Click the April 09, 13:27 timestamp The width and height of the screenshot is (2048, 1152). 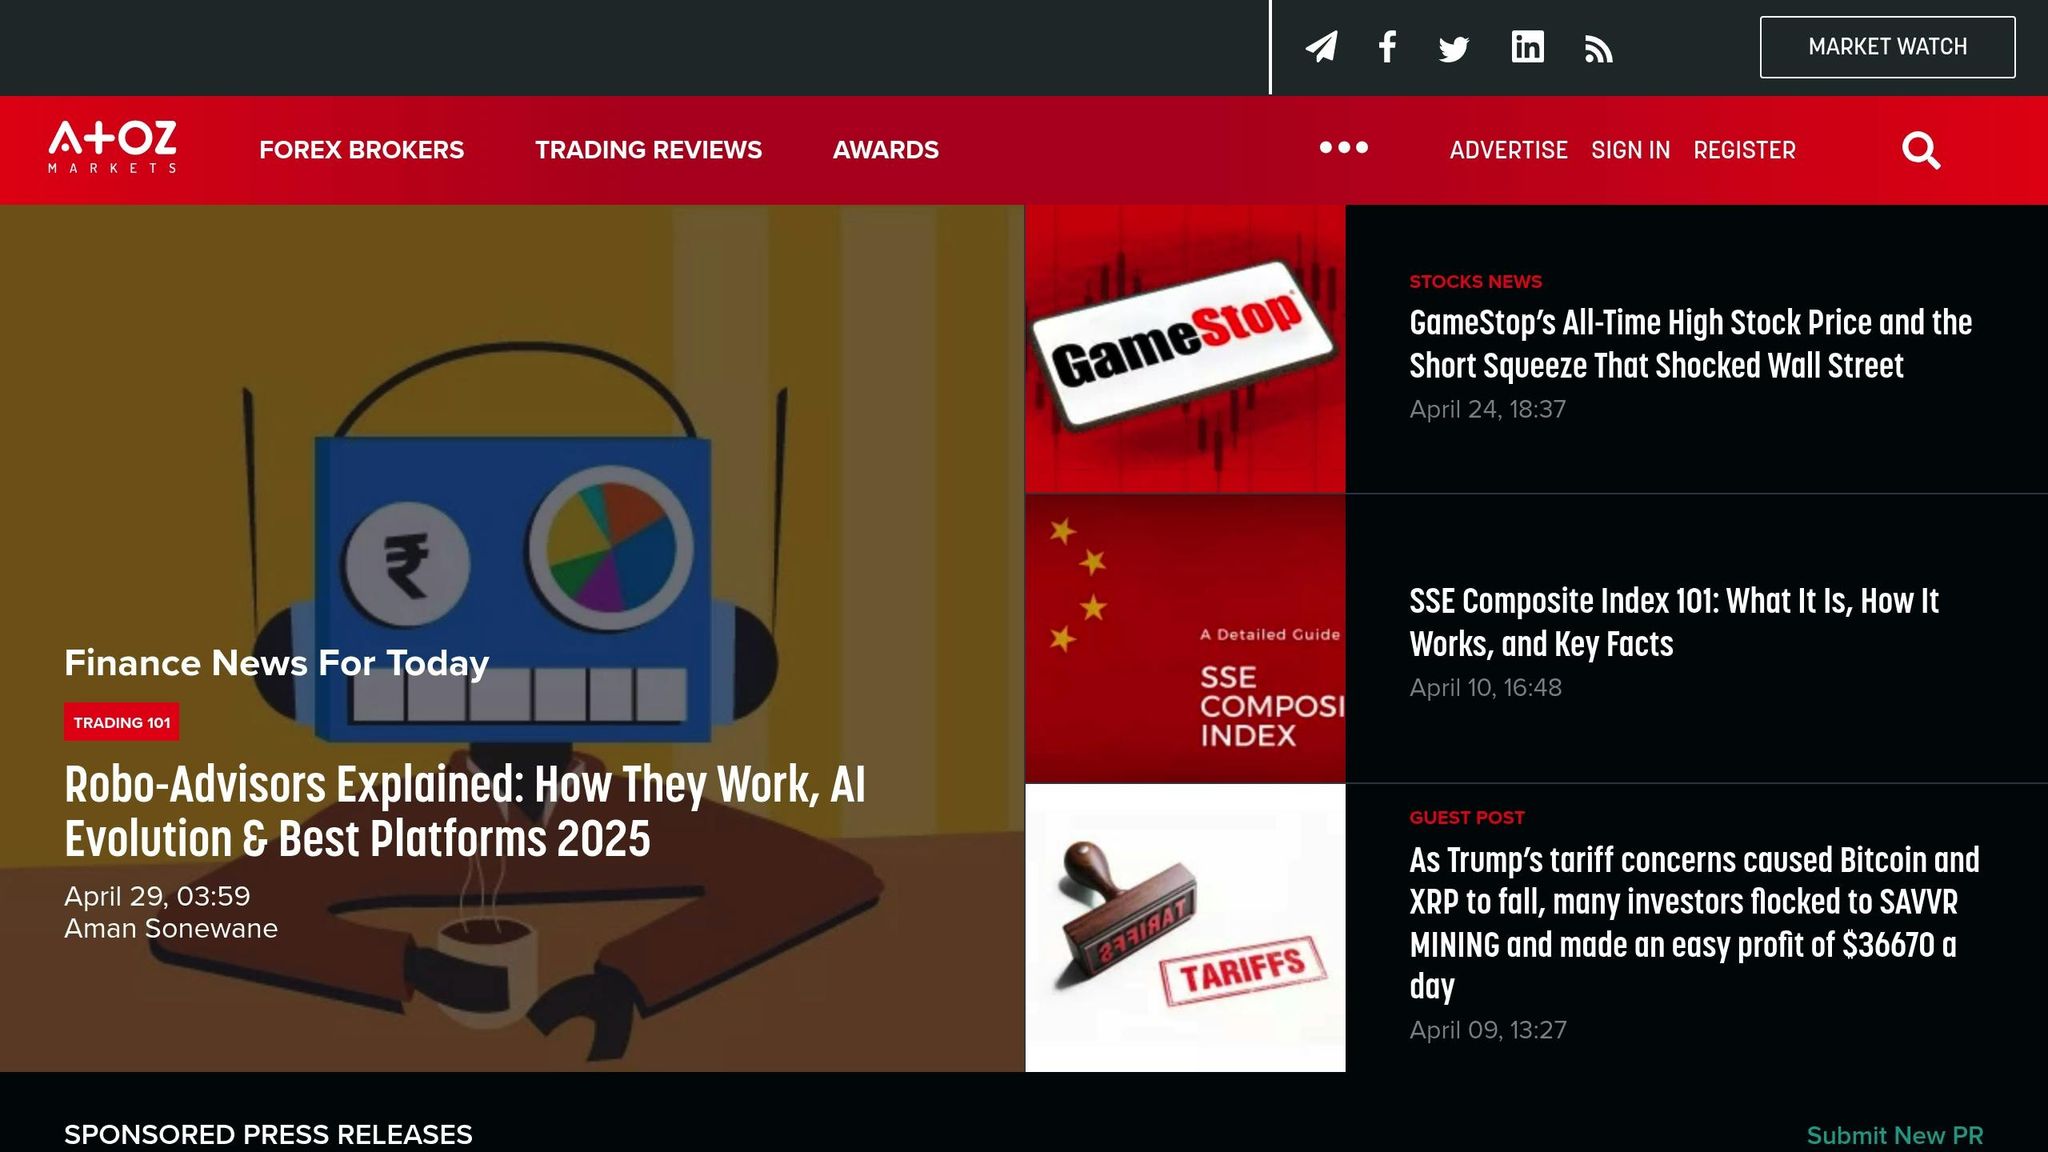point(1488,1030)
